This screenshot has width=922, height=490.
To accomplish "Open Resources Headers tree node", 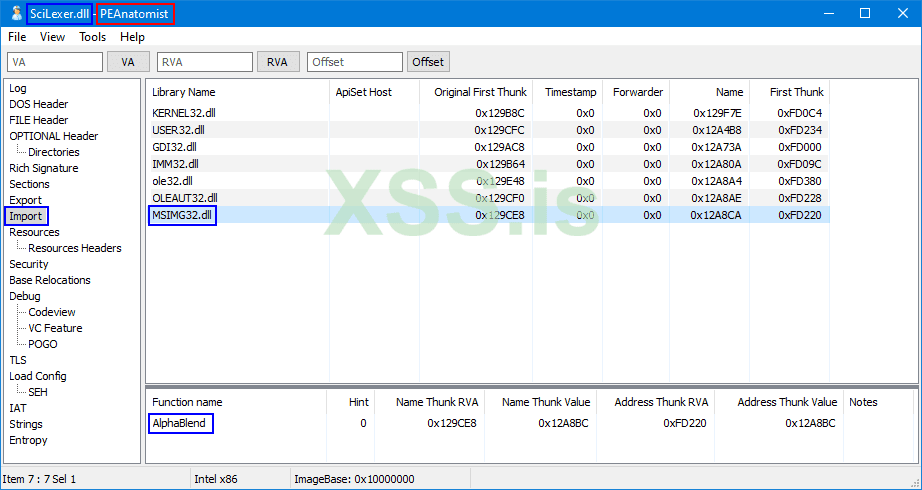I will pos(75,248).
